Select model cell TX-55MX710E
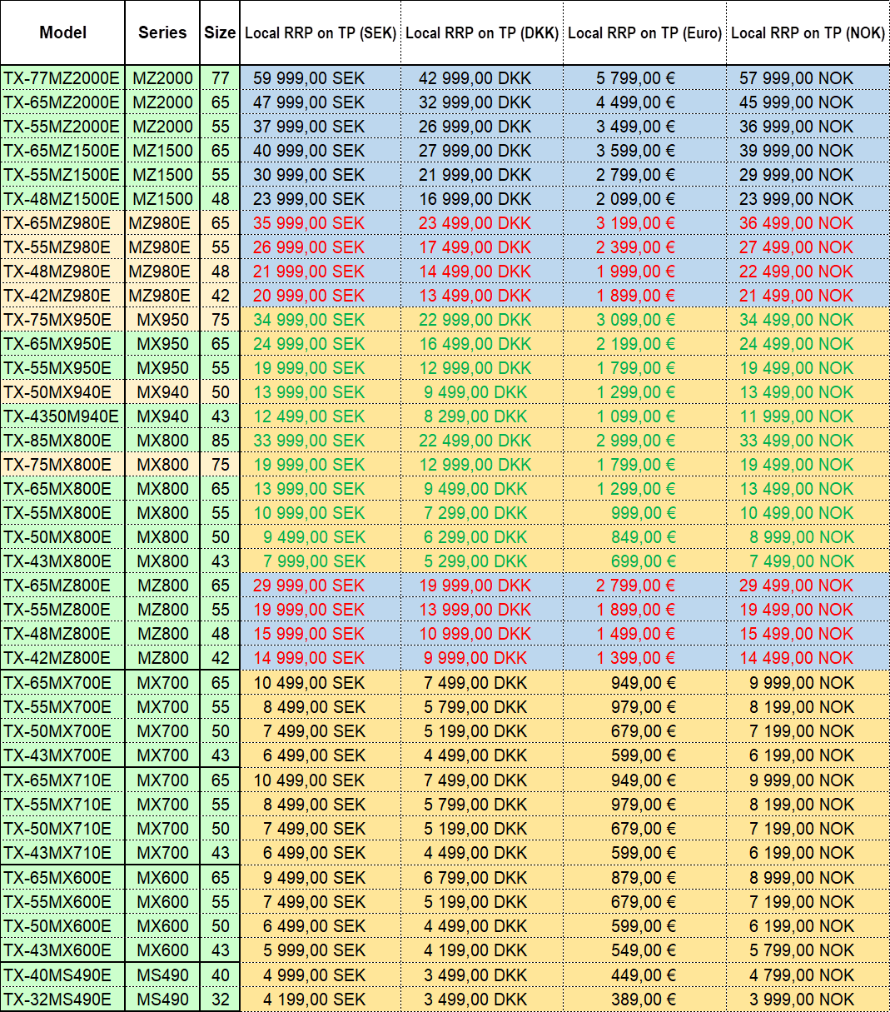This screenshot has width=890, height=1012. [x=63, y=805]
